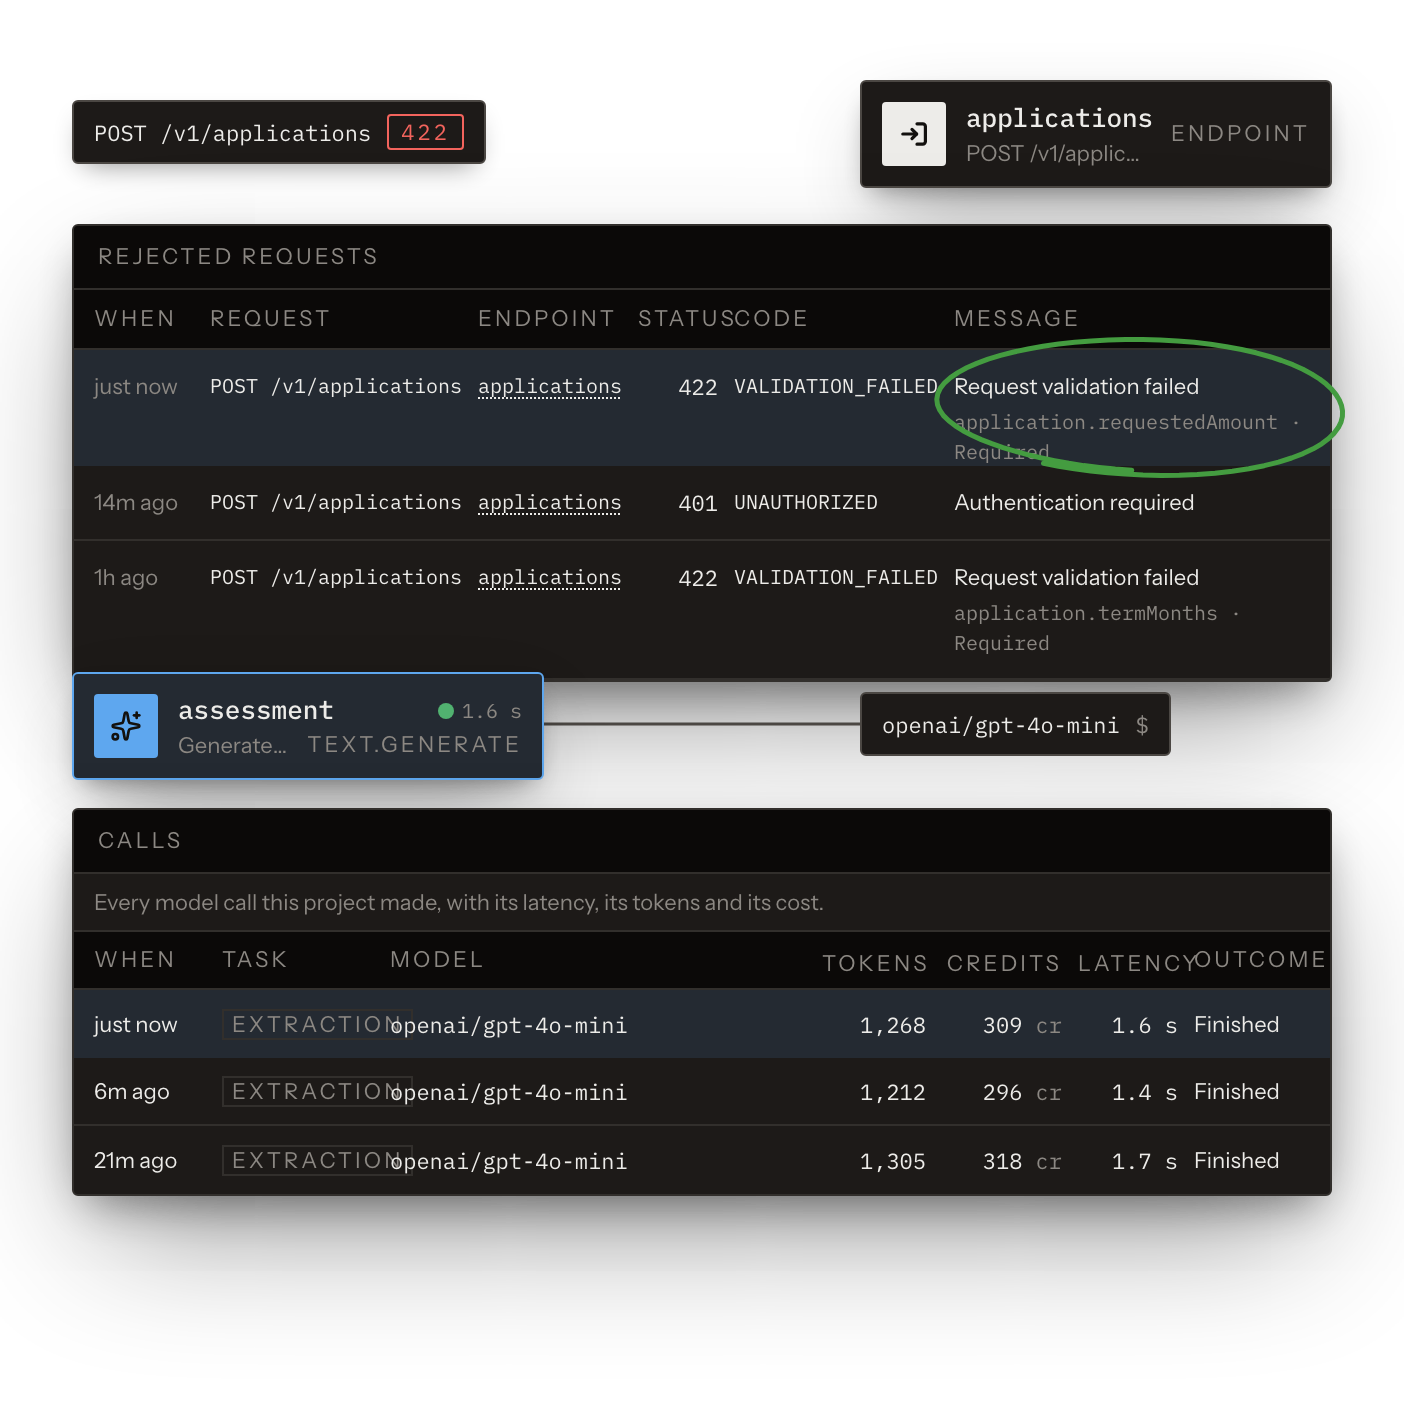Click the endpoint arrow-in icon on applications card
1404x1404 pixels.
(914, 134)
